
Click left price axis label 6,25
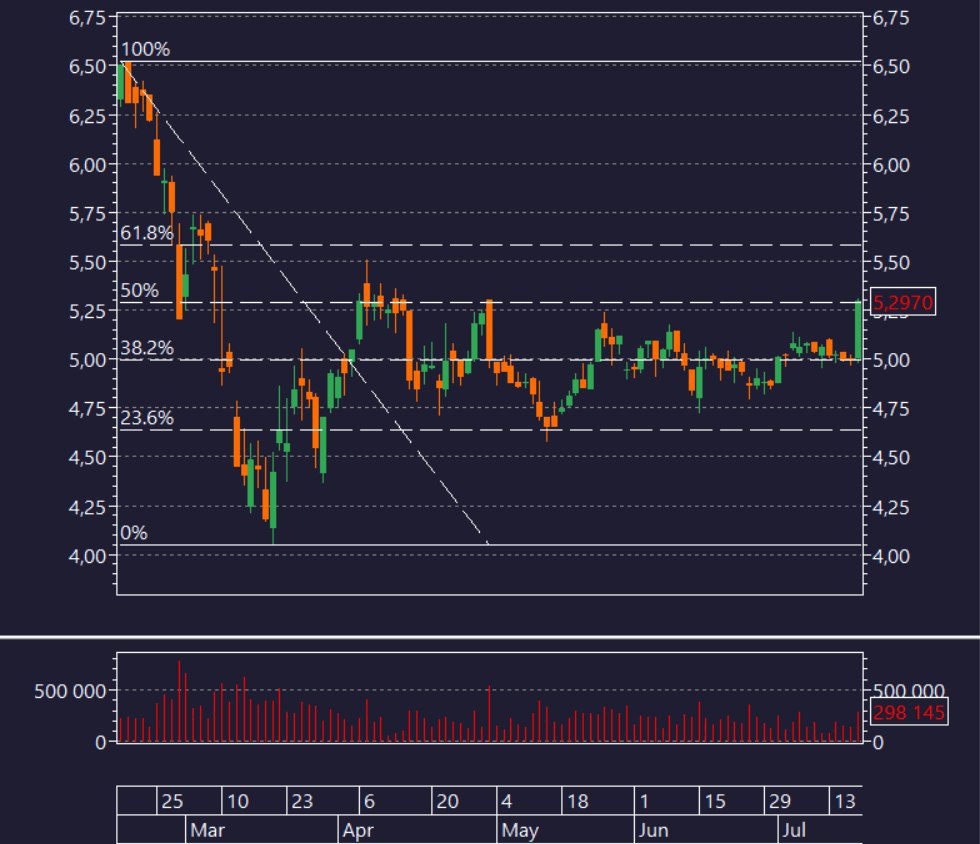88,116
